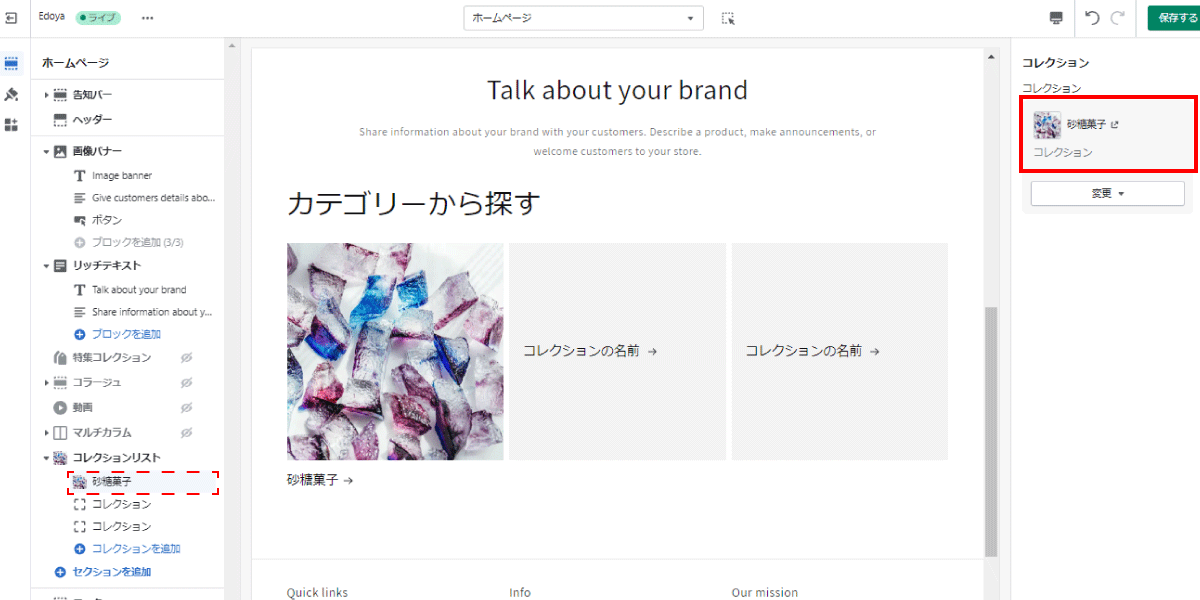
Task: Activate the inspector selection tool icon
Action: pyautogui.click(x=728, y=18)
